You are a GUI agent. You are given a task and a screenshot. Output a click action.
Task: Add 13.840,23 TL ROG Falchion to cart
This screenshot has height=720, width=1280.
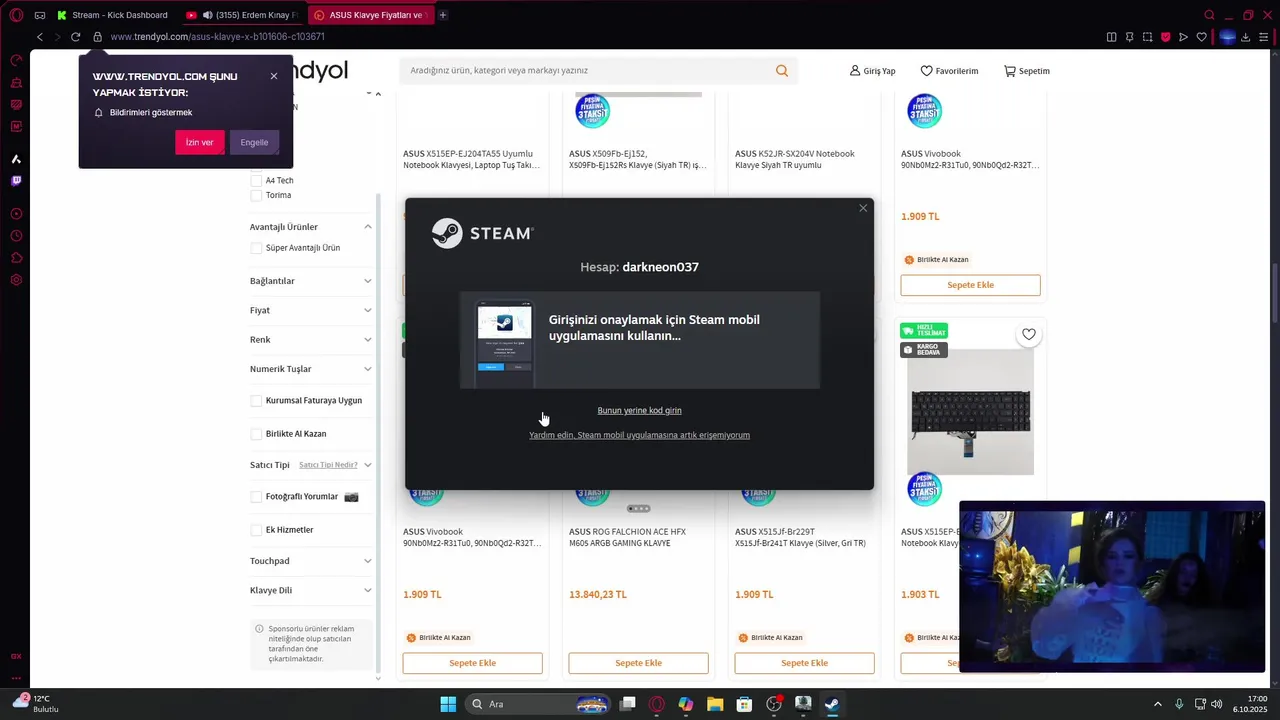[x=638, y=663]
